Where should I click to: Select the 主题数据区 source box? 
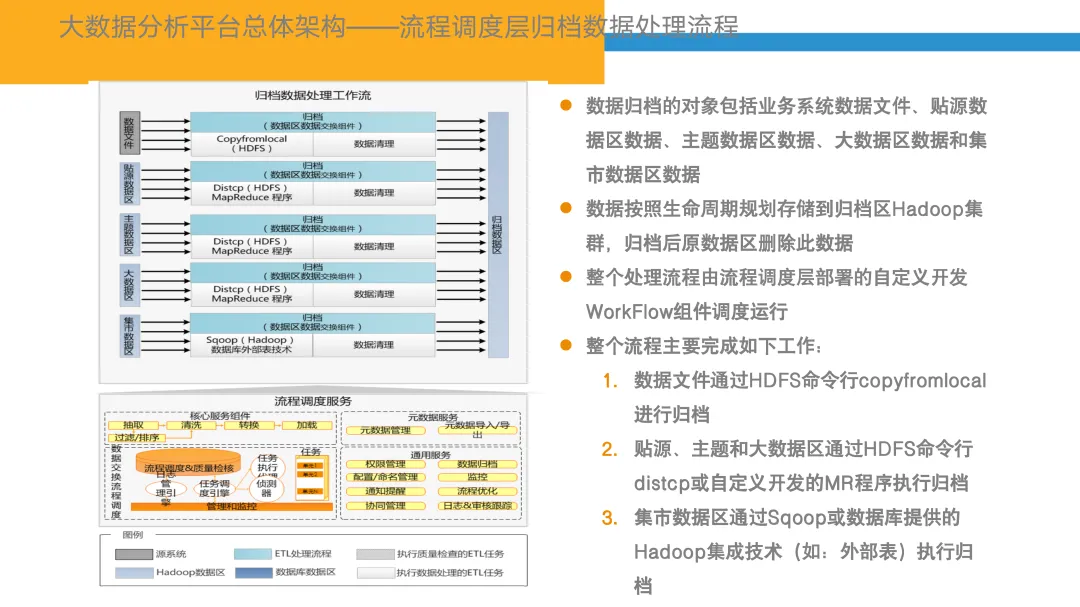pyautogui.click(x=129, y=234)
